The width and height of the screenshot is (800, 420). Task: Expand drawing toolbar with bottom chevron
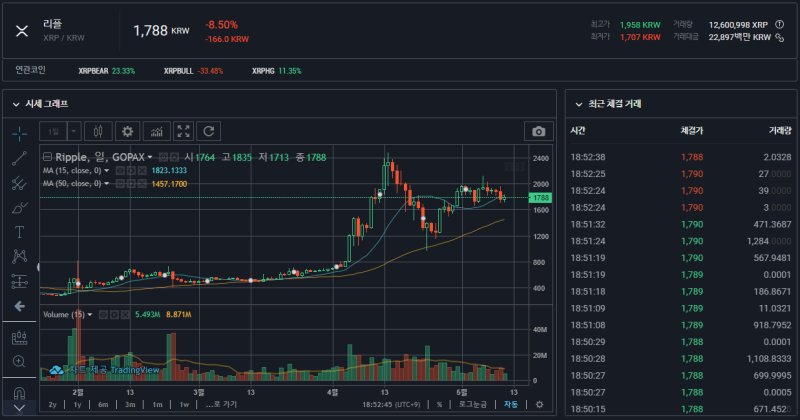click(19, 408)
